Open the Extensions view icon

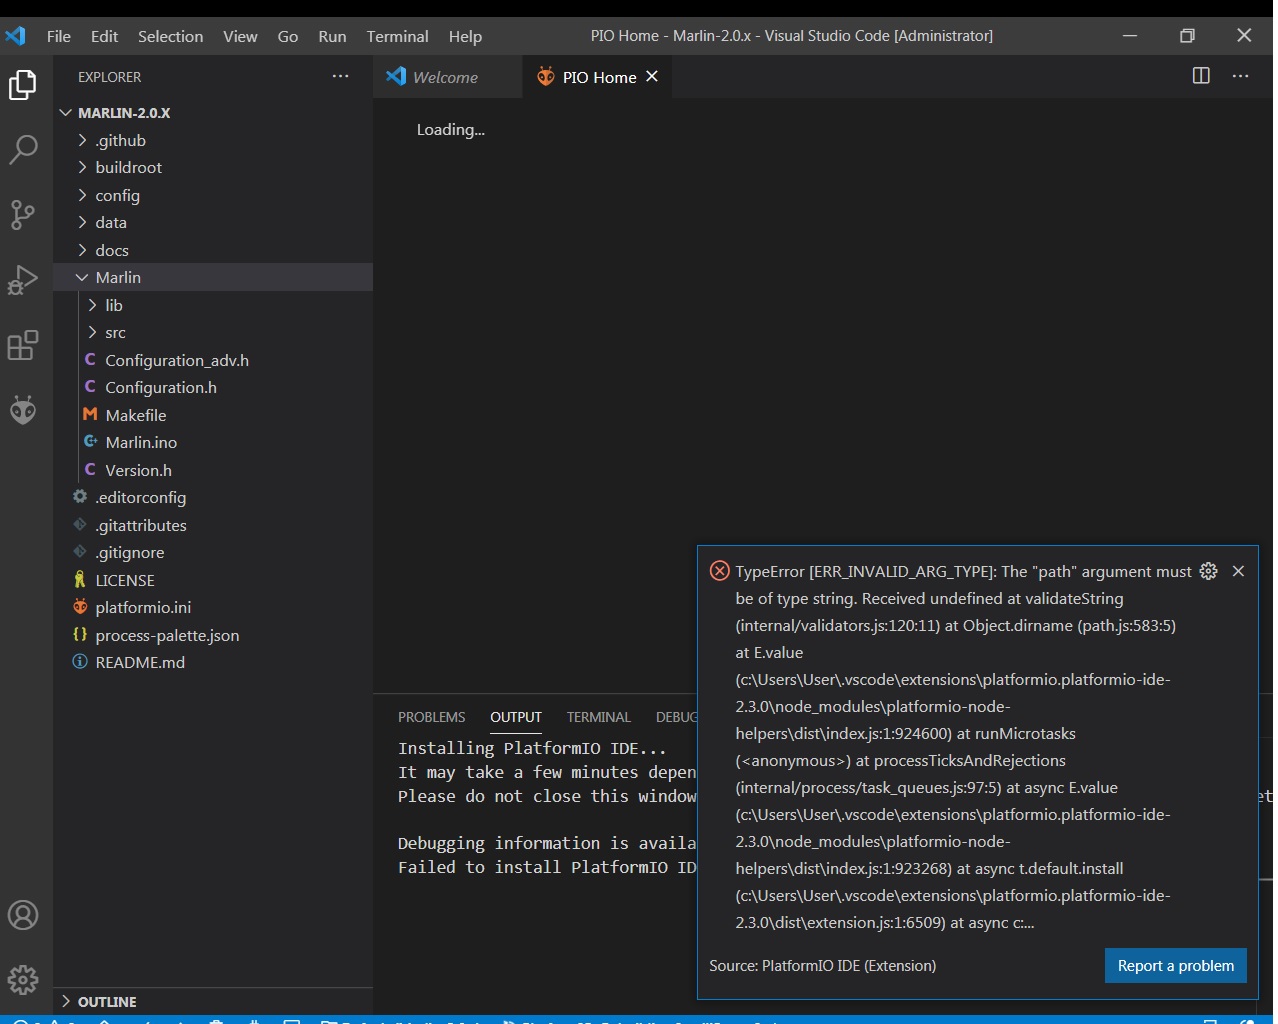pyautogui.click(x=23, y=345)
